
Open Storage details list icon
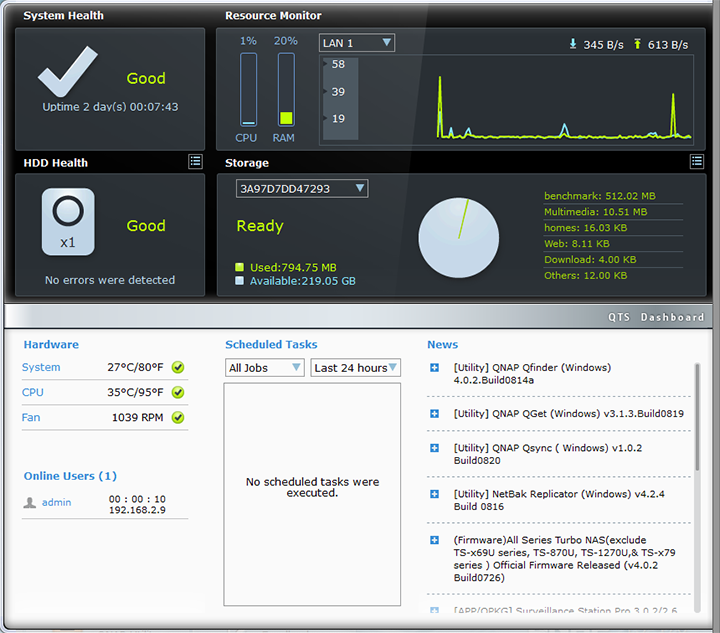click(x=696, y=161)
